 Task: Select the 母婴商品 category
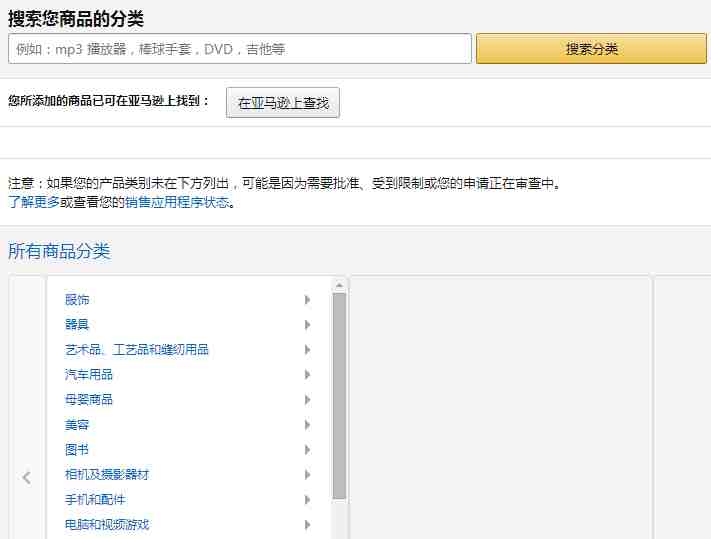88,400
